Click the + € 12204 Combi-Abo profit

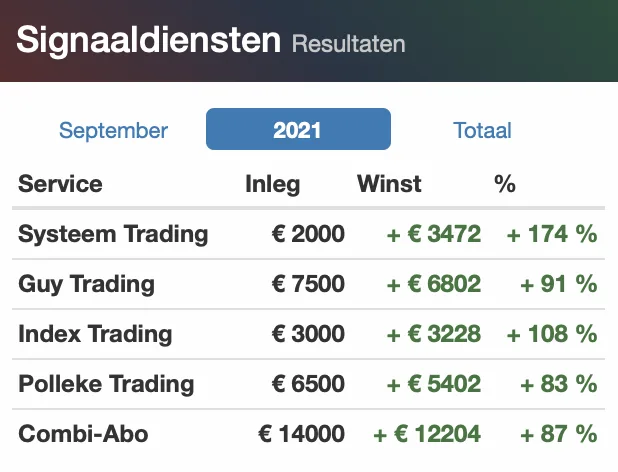(x=427, y=434)
